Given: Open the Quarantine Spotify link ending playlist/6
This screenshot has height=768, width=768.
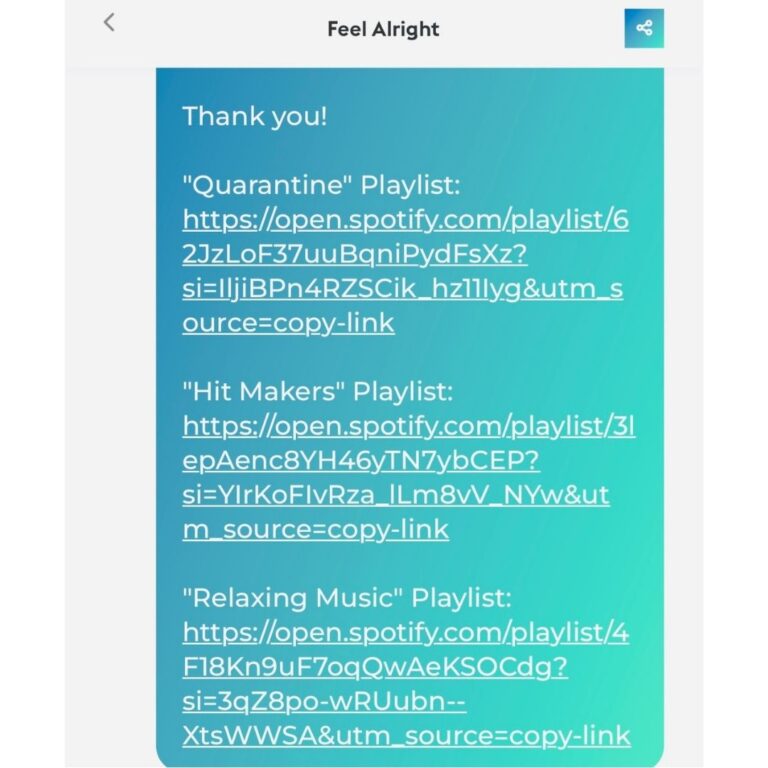Looking at the screenshot, I should [x=406, y=219].
